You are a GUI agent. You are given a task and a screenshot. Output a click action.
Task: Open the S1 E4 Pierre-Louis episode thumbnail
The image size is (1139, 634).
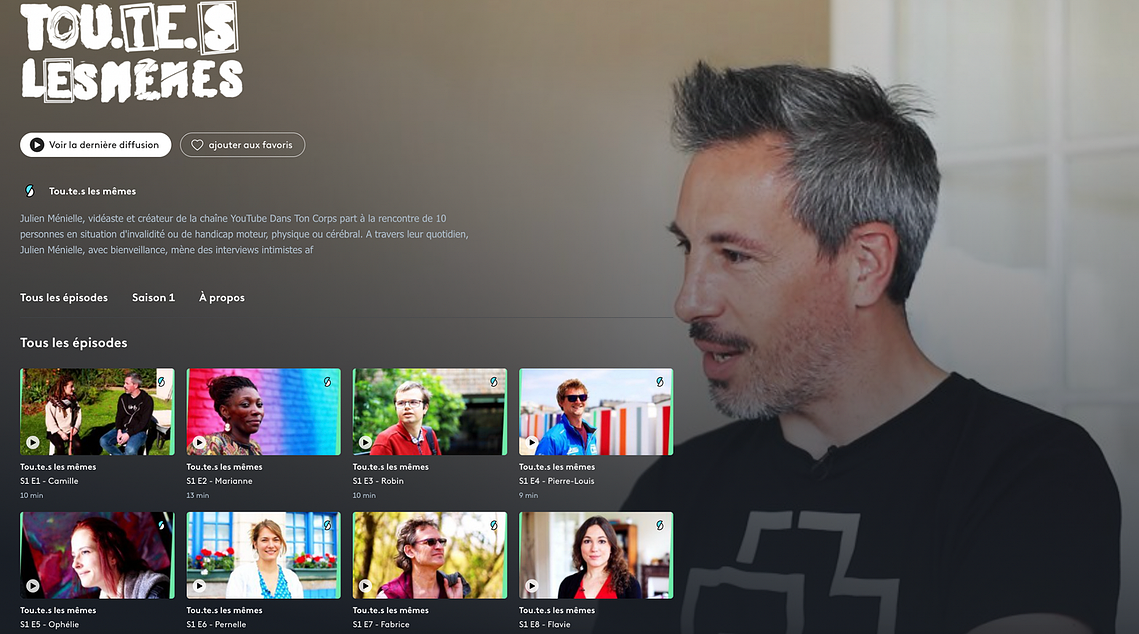click(596, 412)
